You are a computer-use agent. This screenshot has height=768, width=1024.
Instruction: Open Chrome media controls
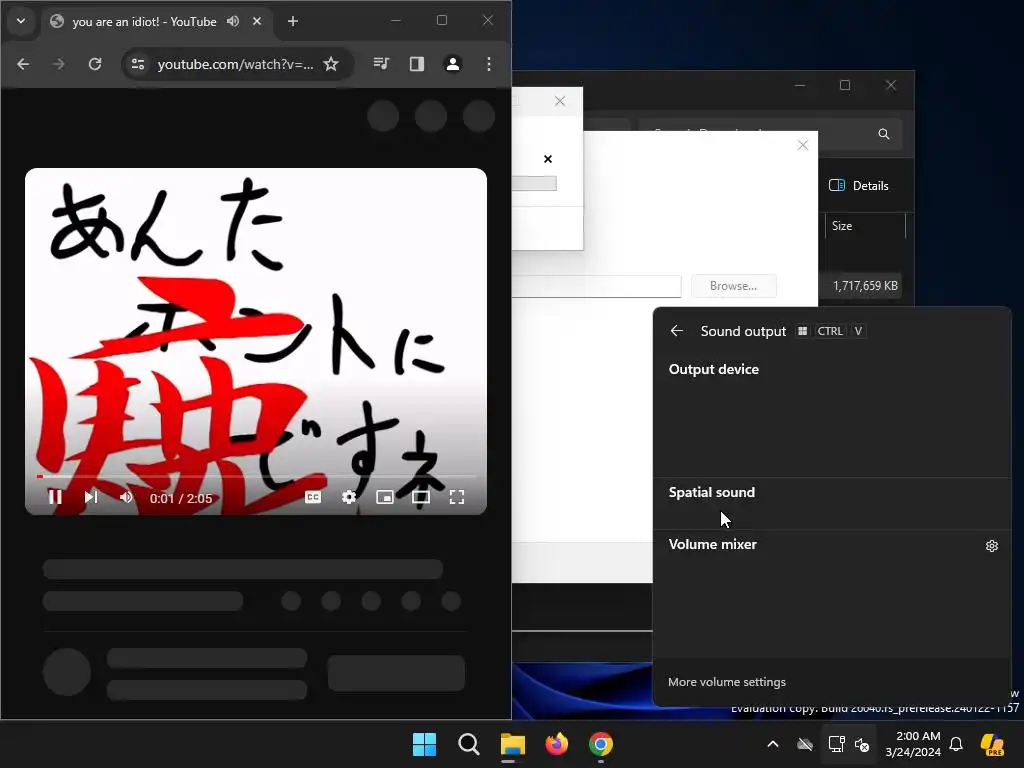381,64
